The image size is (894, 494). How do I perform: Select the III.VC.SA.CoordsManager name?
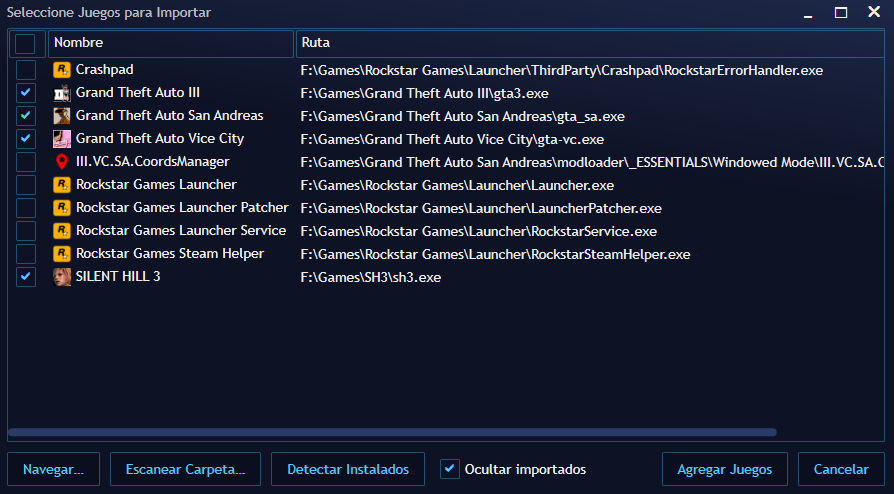coord(152,161)
